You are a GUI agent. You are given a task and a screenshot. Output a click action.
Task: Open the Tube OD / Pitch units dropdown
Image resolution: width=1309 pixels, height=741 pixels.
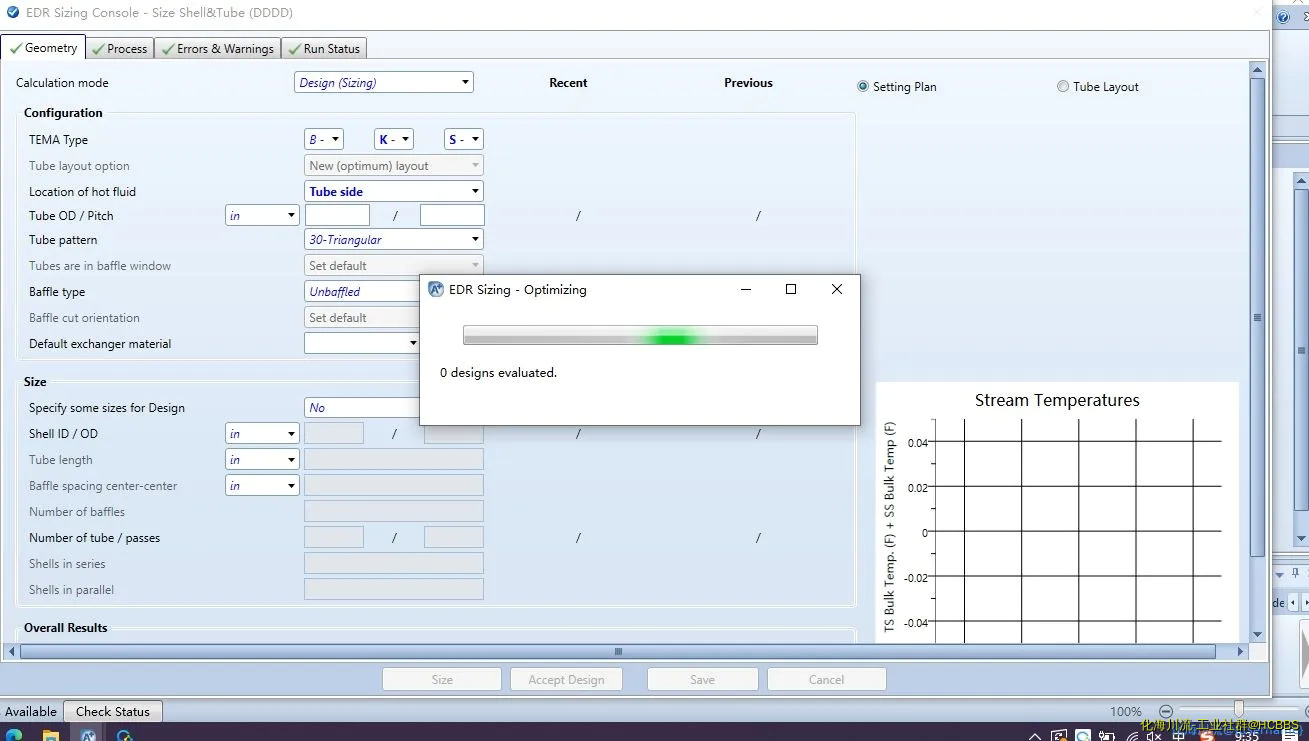coord(262,215)
